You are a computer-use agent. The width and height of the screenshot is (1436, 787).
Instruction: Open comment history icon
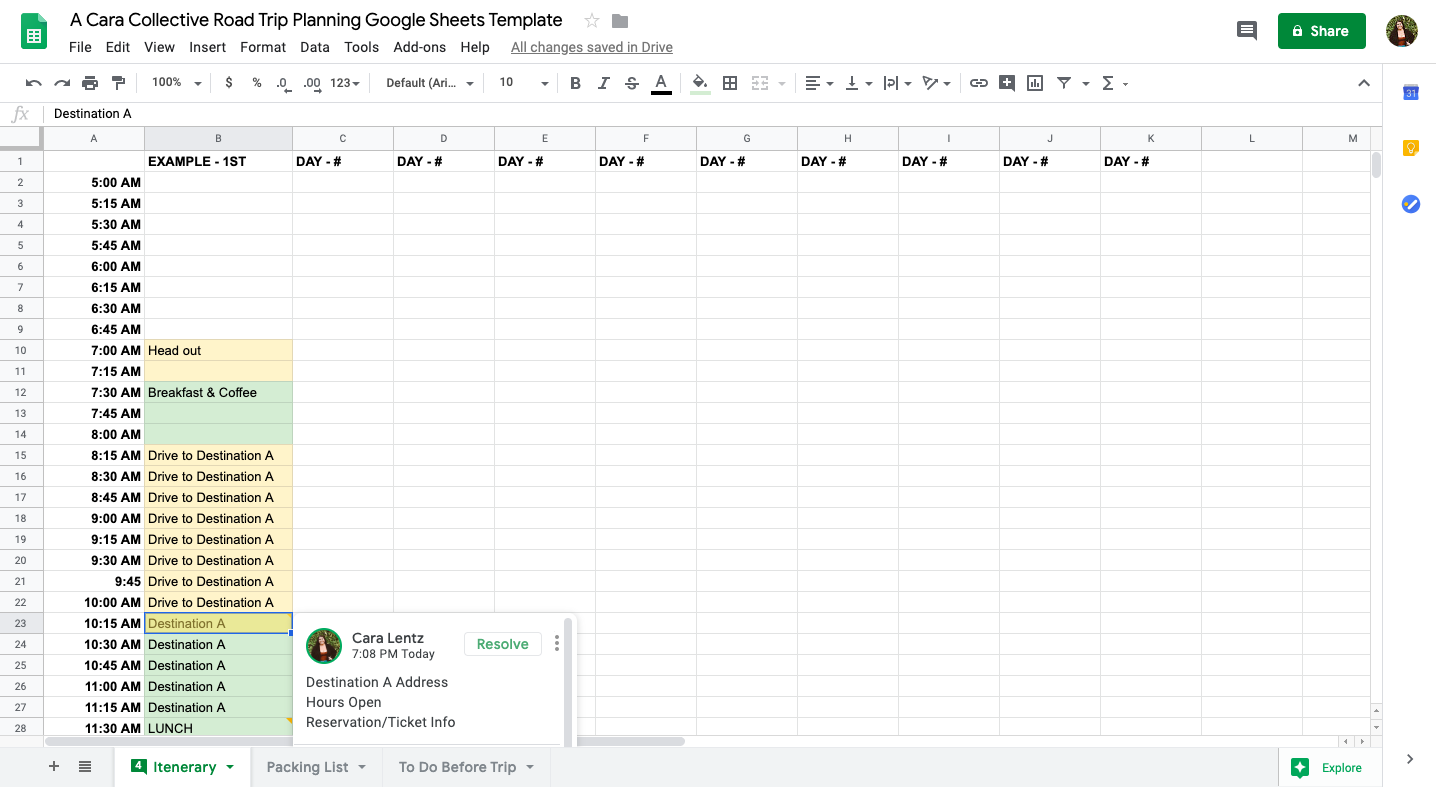pos(1246,31)
